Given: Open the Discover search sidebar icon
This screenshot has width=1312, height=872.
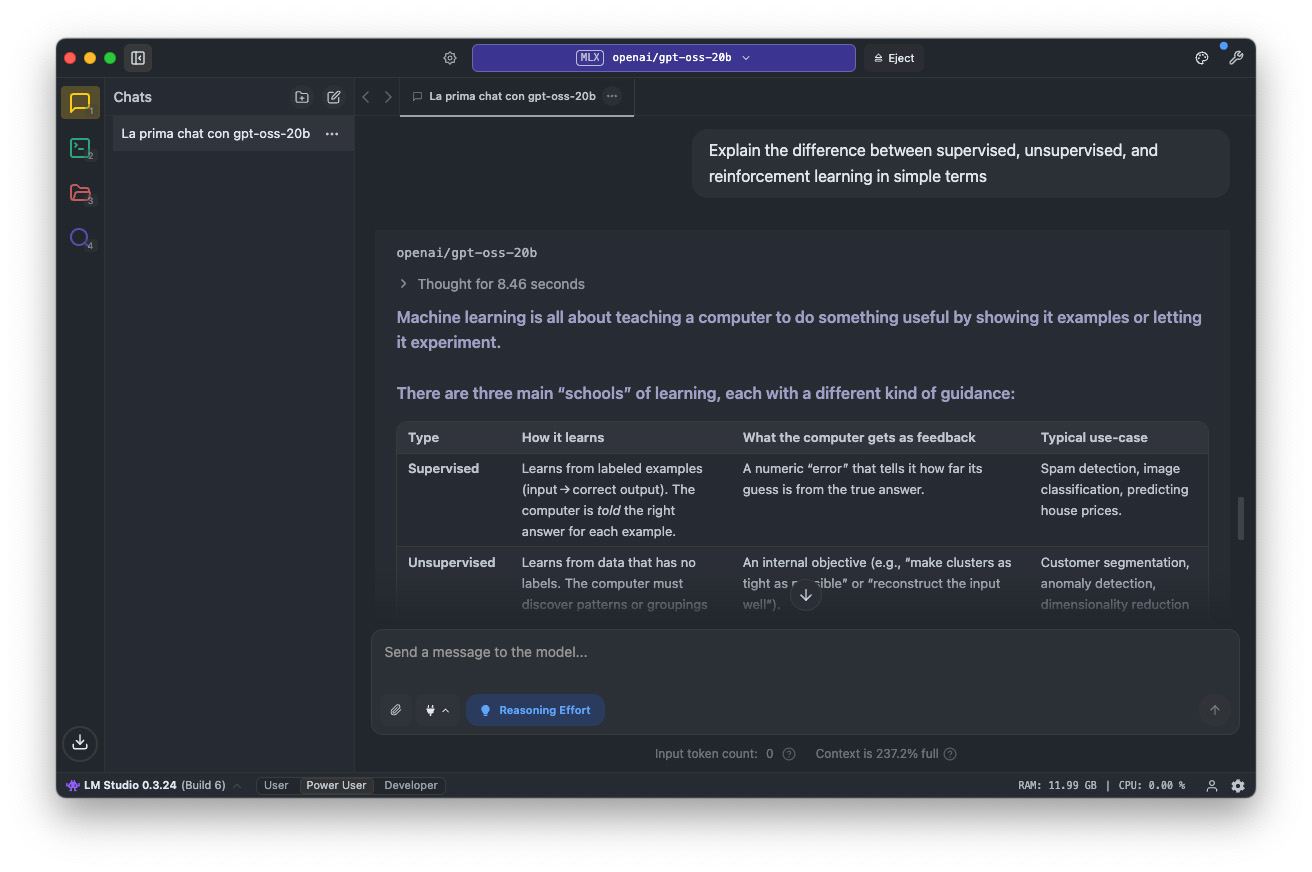Looking at the screenshot, I should tap(80, 238).
